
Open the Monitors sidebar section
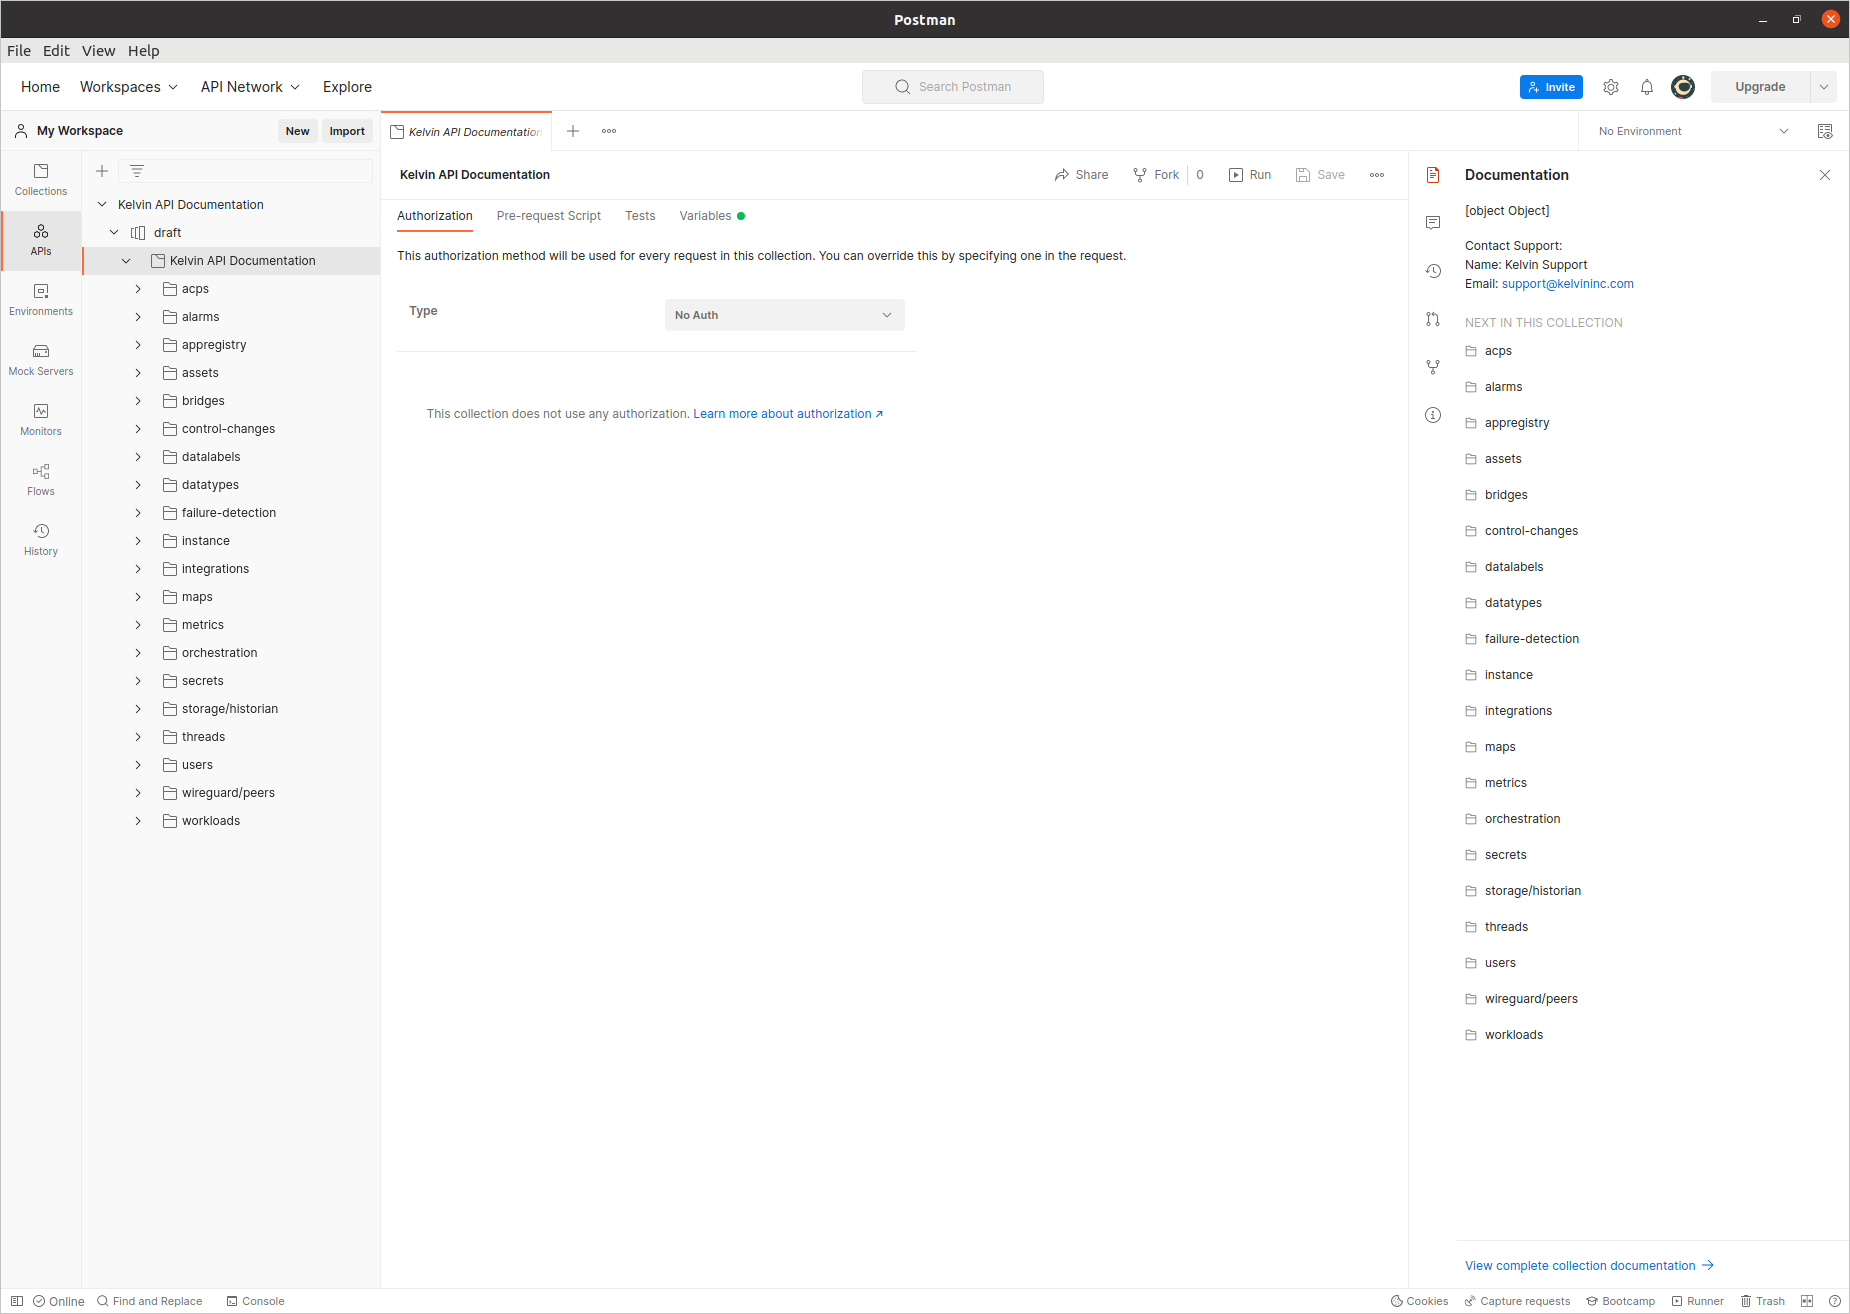coord(41,419)
